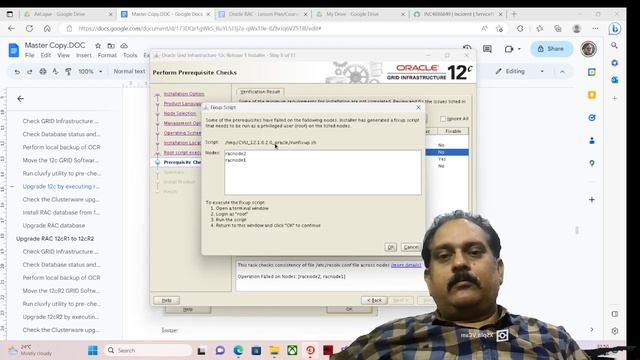Open Edge from the taskbar
The image size is (640, 360).
tap(238, 350)
